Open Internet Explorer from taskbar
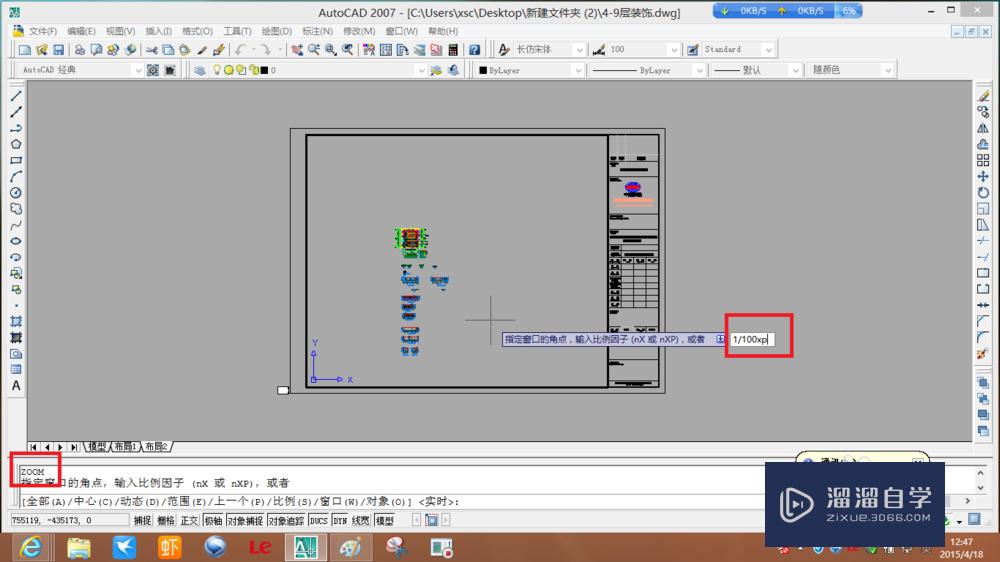Image resolution: width=1000 pixels, height=562 pixels. click(31, 547)
